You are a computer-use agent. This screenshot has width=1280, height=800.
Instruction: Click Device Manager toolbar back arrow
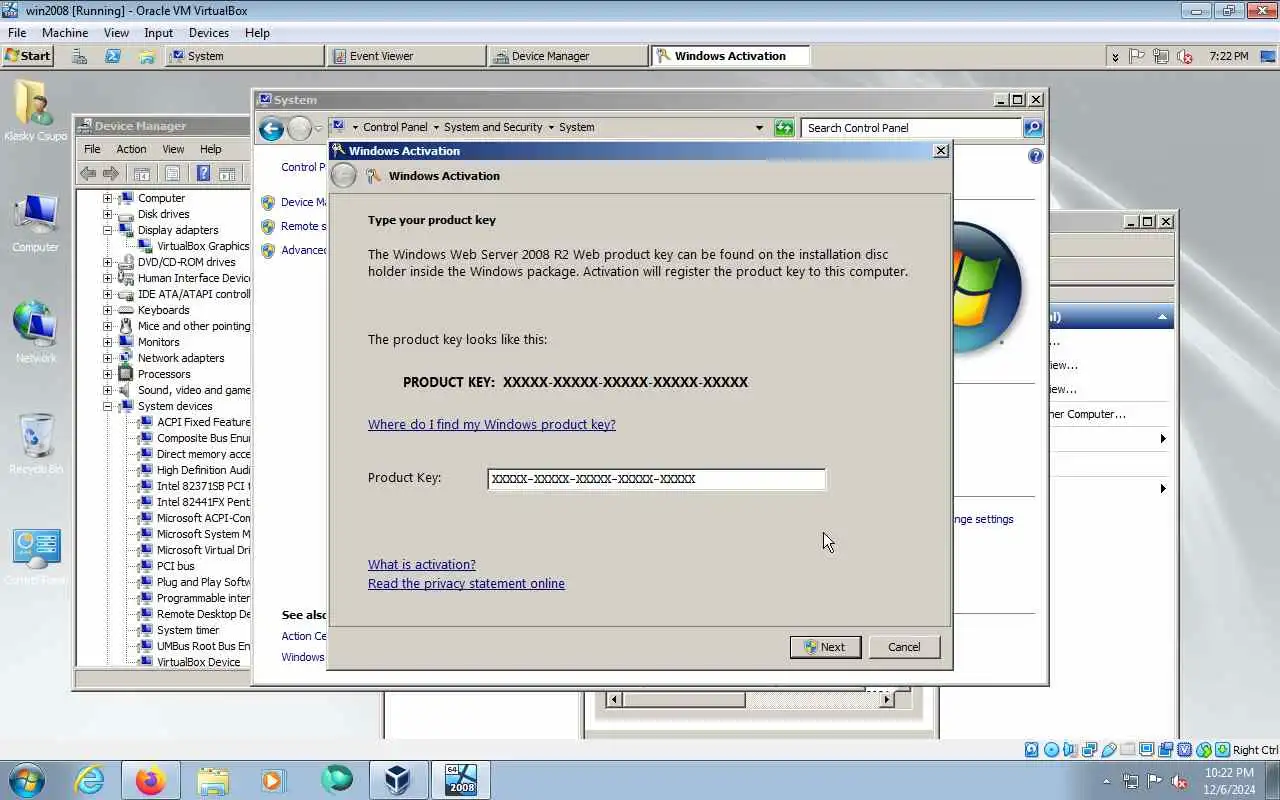(88, 173)
